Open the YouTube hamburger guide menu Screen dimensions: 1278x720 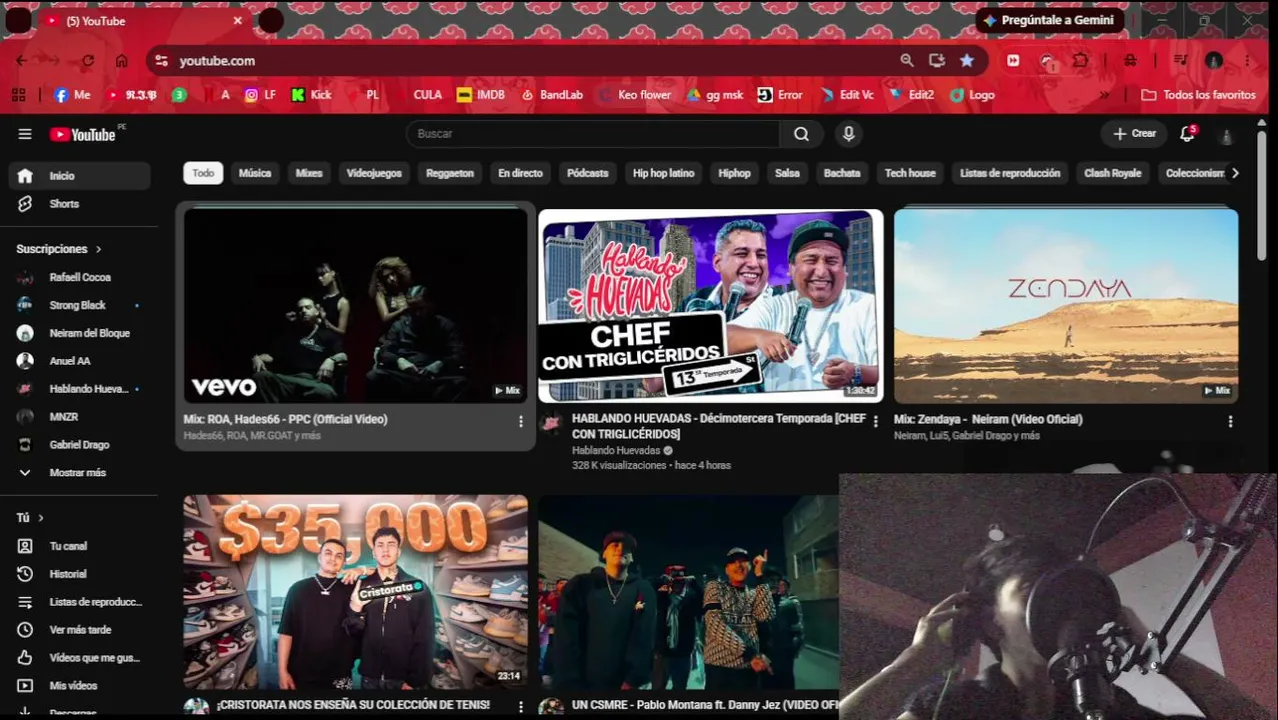pyautogui.click(x=25, y=134)
